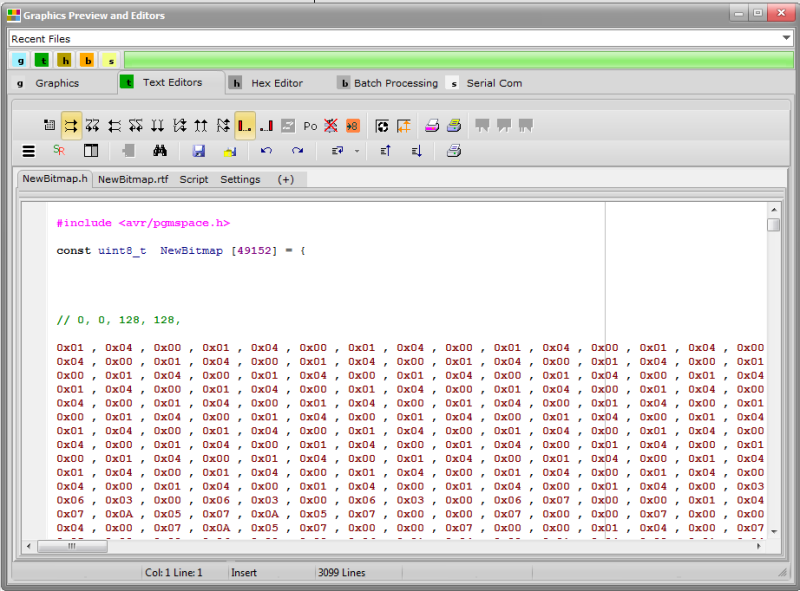
Task: Click the small table layout icon
Action: click(49, 125)
